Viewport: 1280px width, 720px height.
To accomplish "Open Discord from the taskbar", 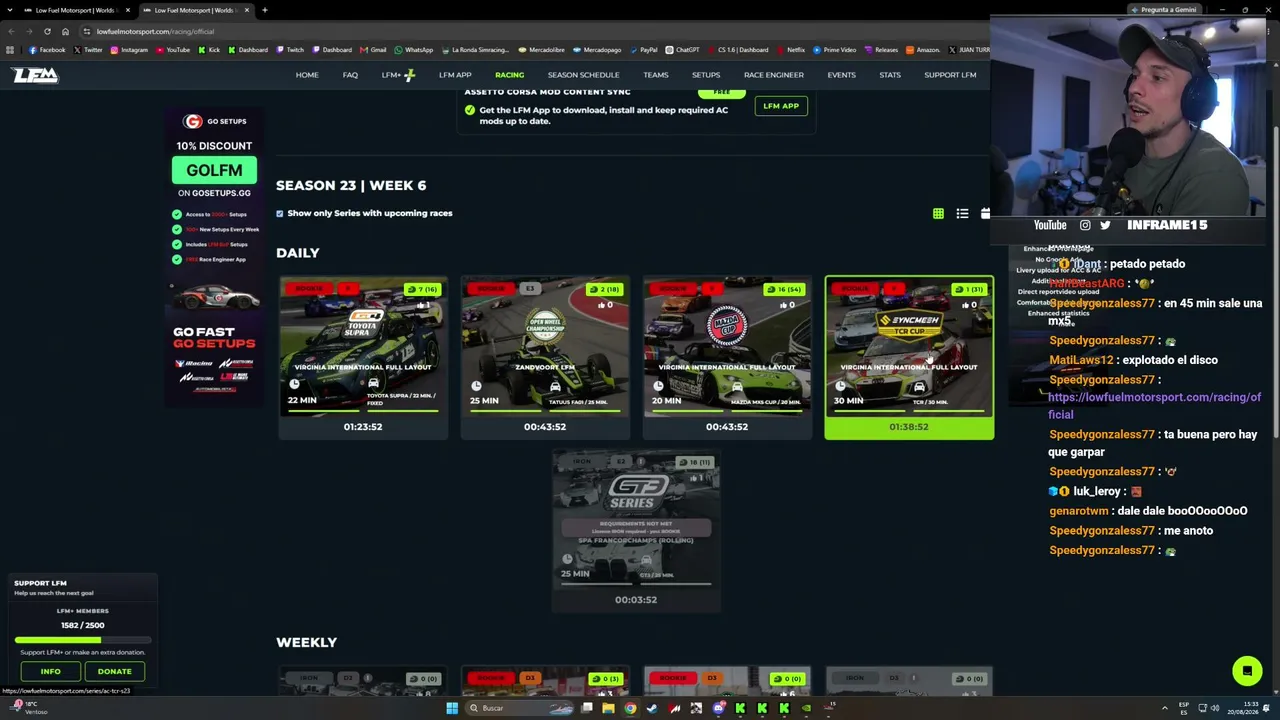I will [x=718, y=708].
